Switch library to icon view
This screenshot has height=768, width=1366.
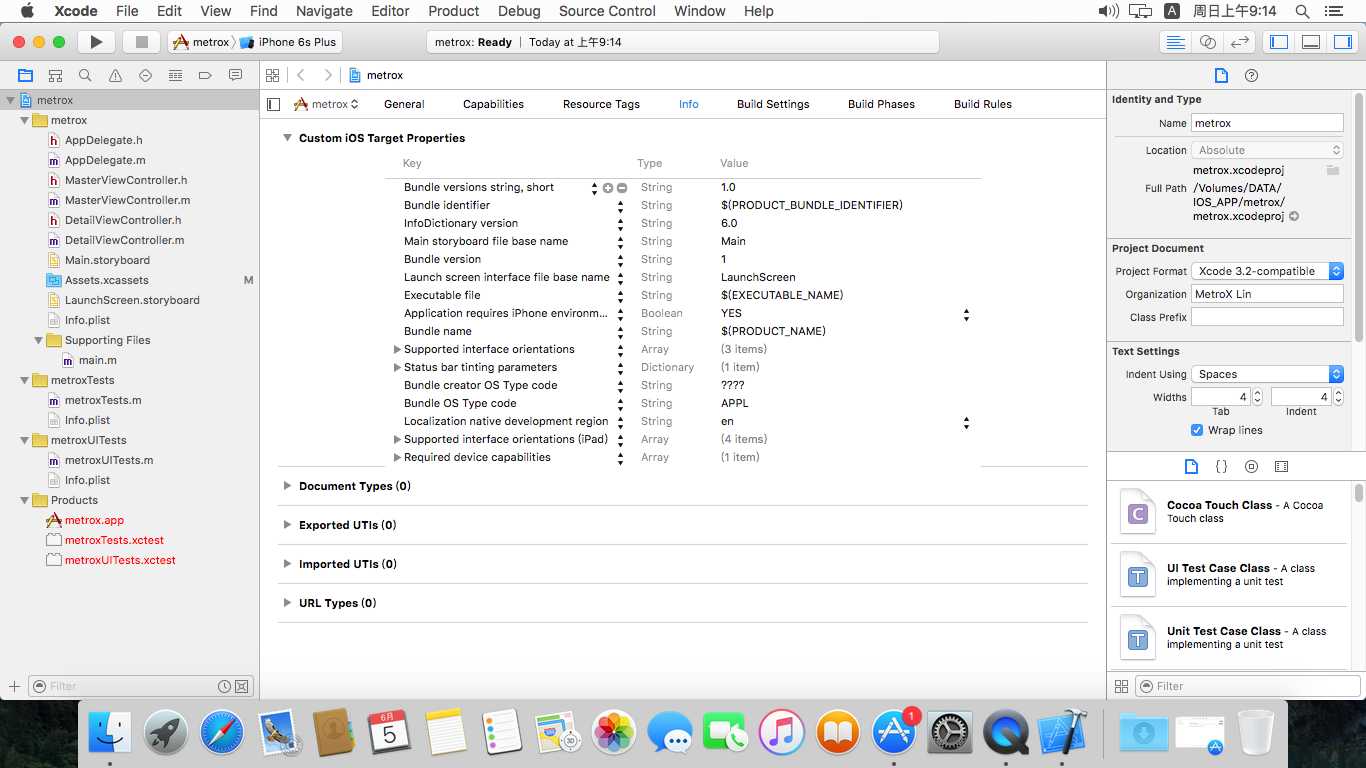click(x=1121, y=686)
